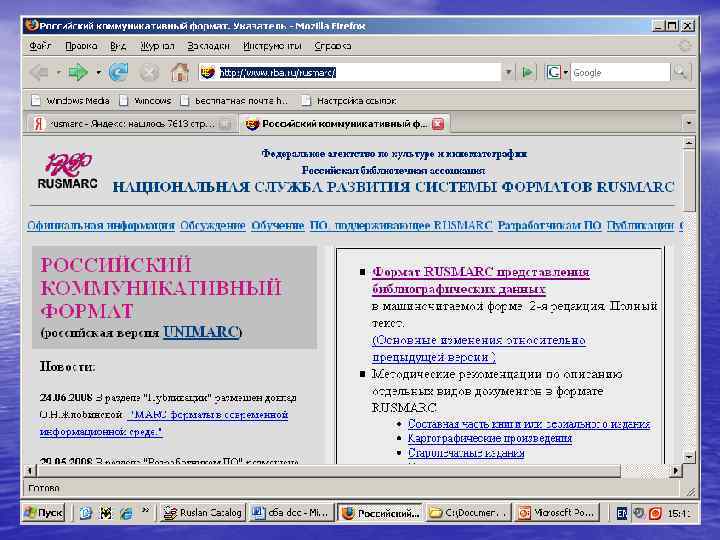Follow the UNIMARC link
Viewport: 720px width, 540px height.
pyautogui.click(x=201, y=332)
